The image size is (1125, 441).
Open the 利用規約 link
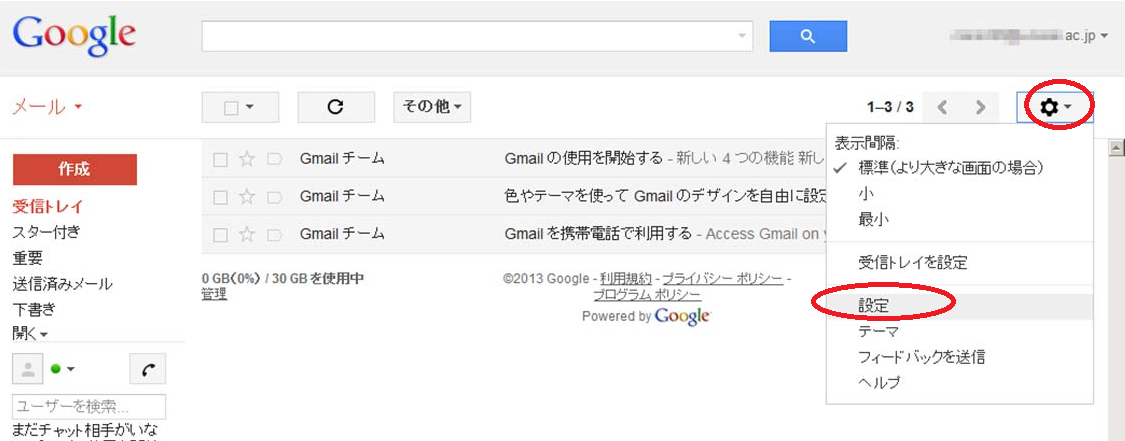(x=626, y=278)
